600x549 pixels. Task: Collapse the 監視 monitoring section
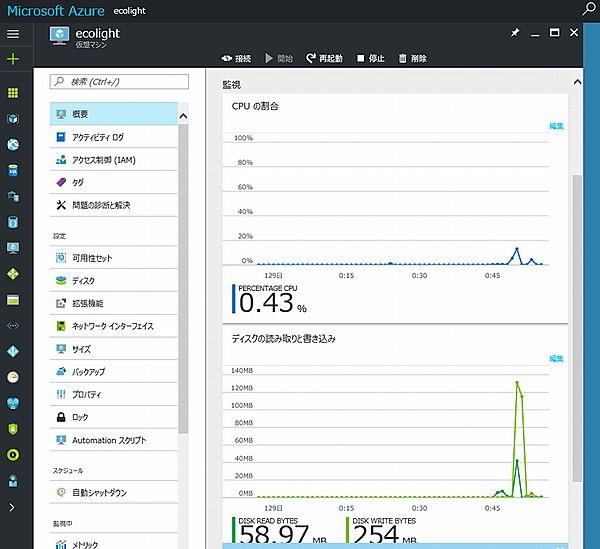[x=577, y=84]
